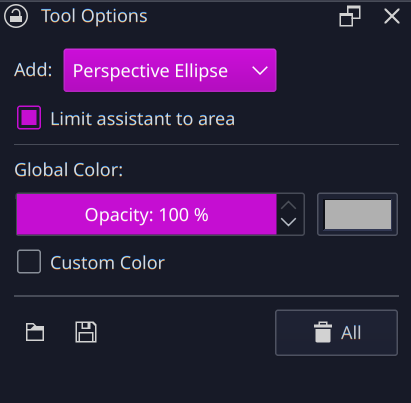
Task: Click the Opacity 100 % slider bar
Action: pos(146,214)
